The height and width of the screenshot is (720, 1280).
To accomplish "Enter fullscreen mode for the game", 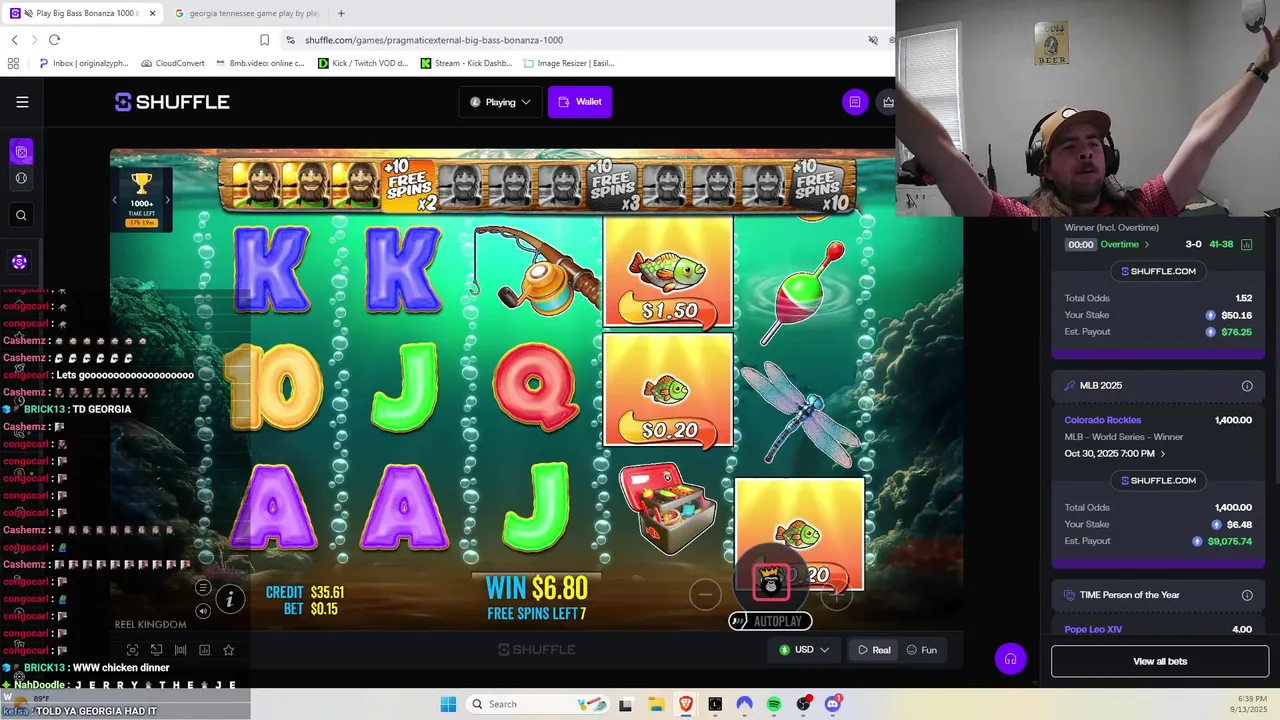I will pos(132,650).
